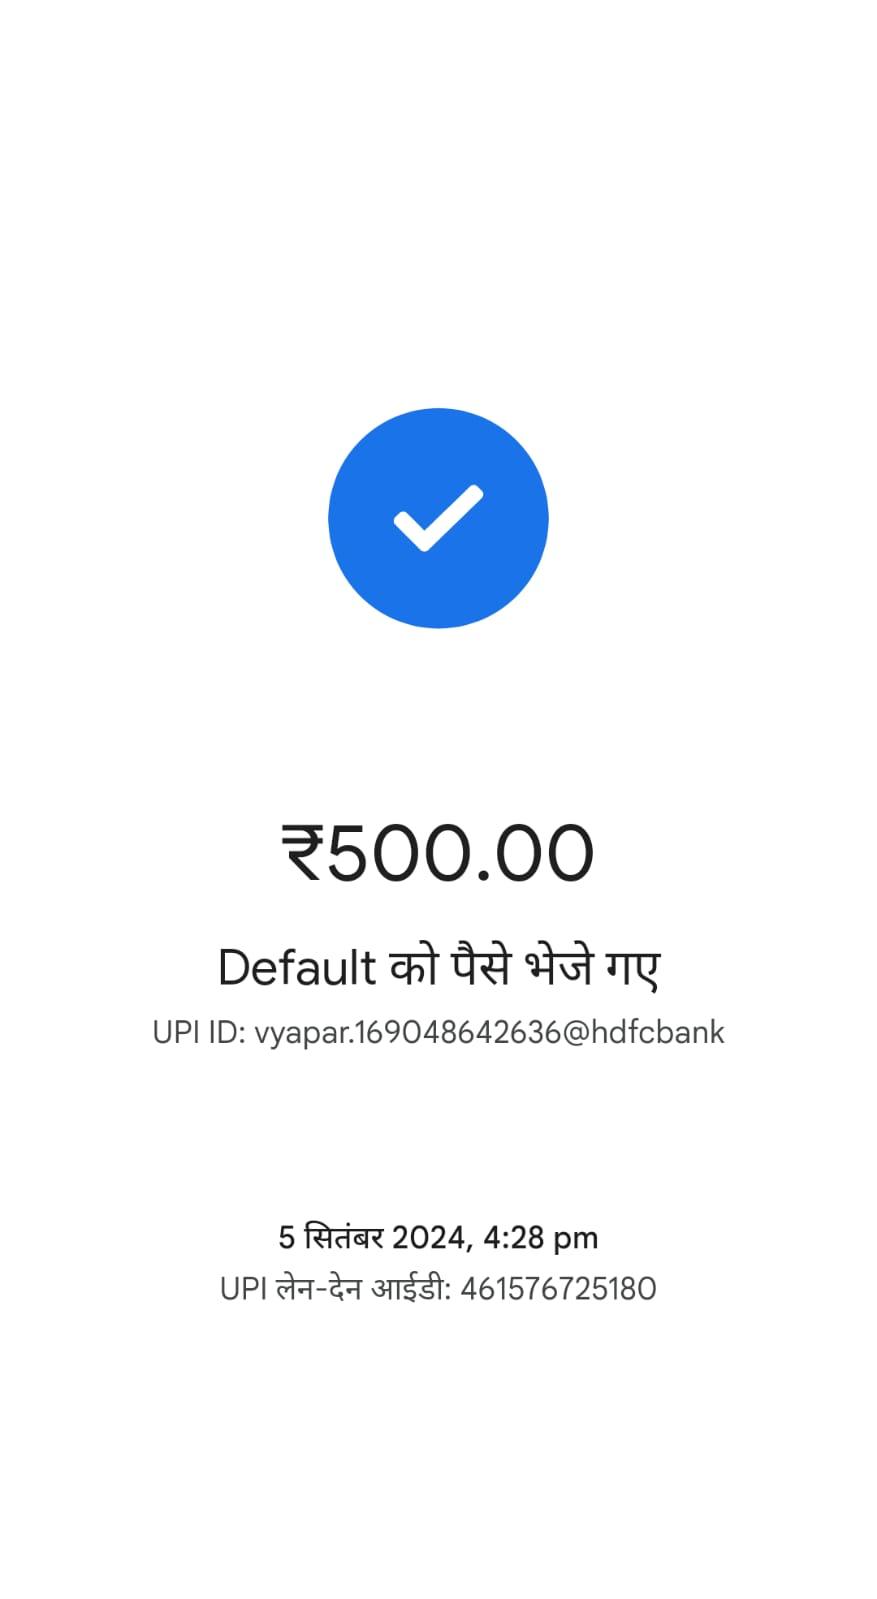The image size is (877, 1599).
Task: Click the 'pm' text in the timestamp
Action: (x=575, y=1240)
